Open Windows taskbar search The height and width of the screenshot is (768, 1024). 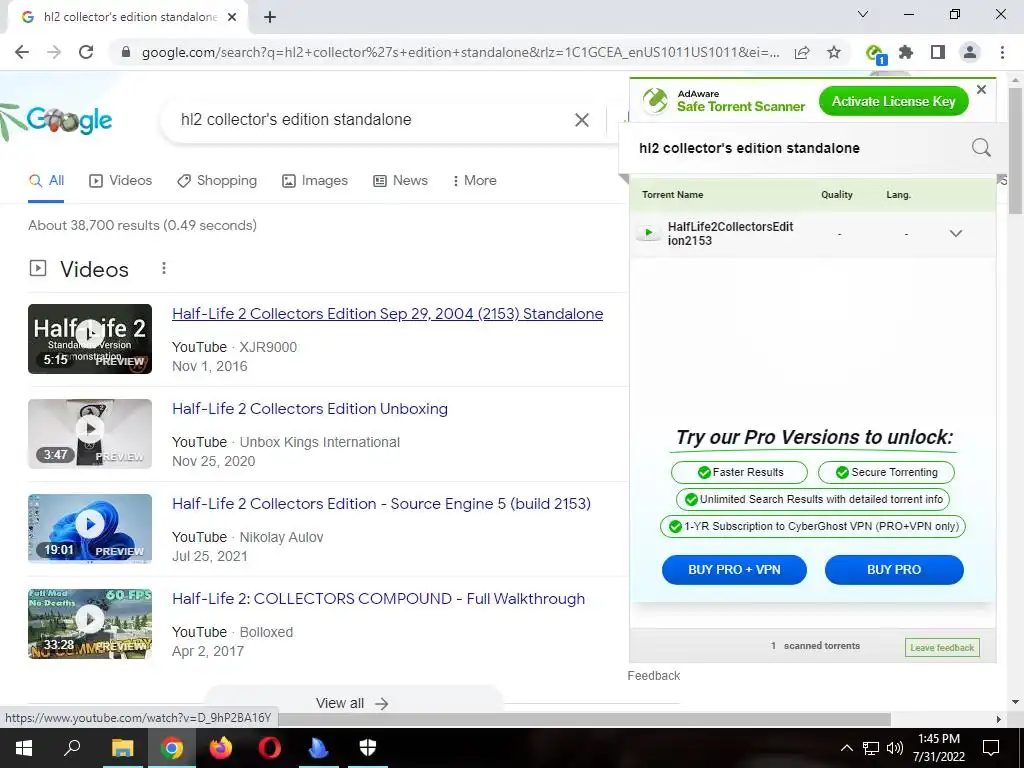[x=72, y=748]
